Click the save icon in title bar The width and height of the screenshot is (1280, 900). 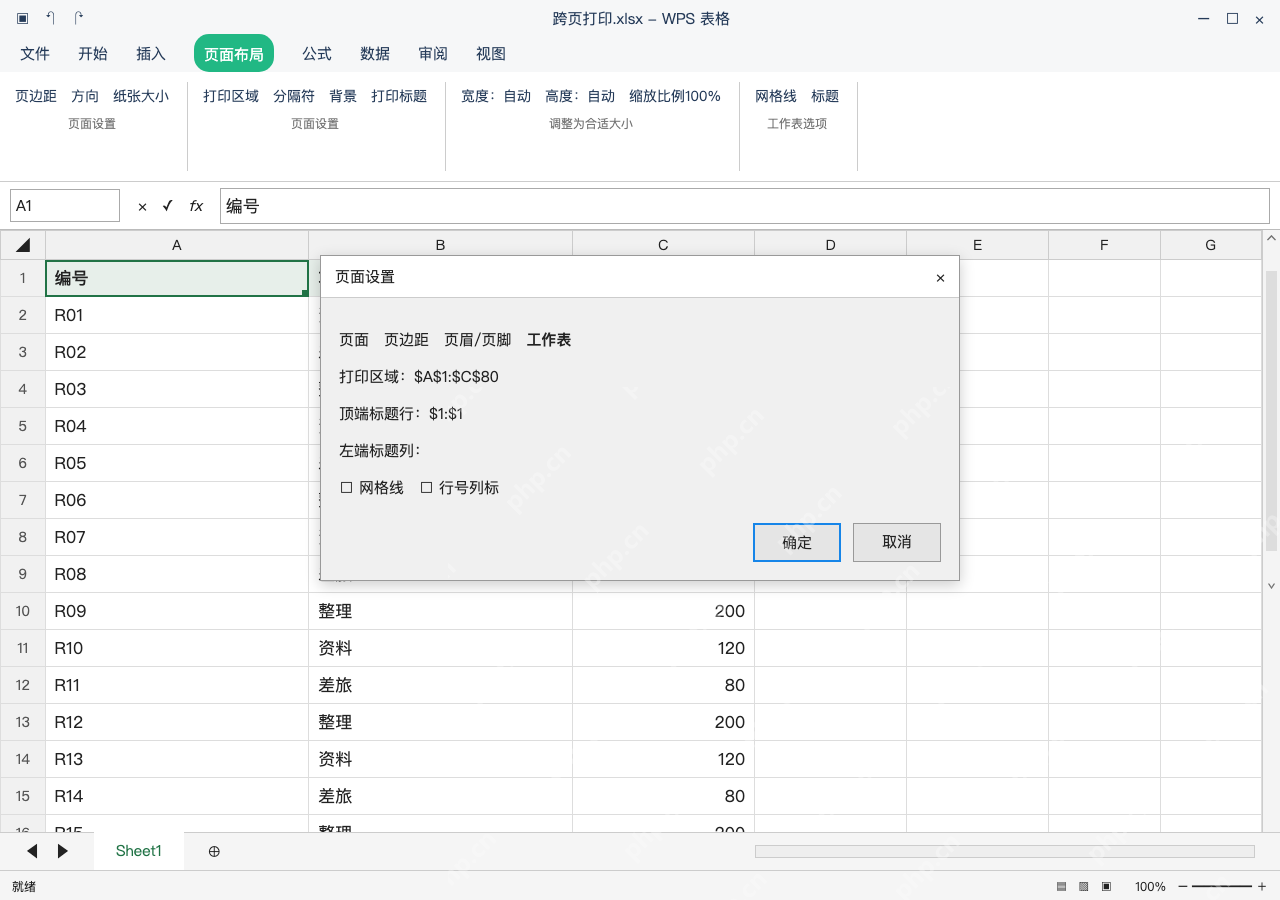[22, 18]
